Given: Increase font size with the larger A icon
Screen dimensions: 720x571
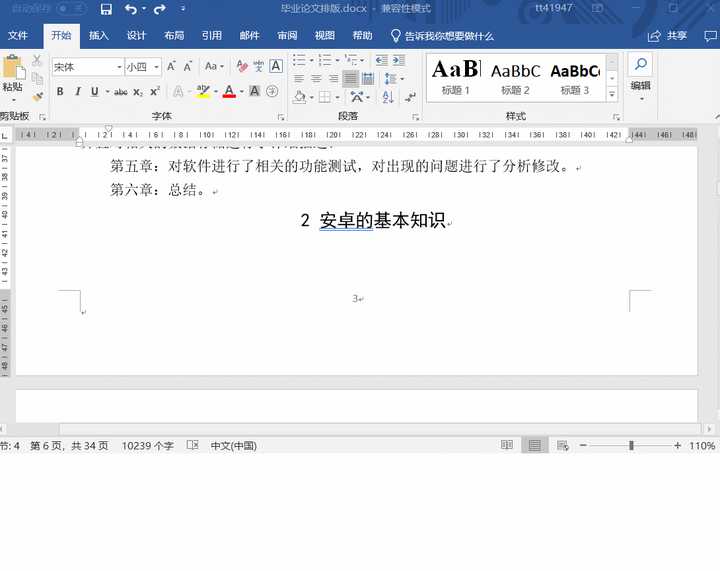Looking at the screenshot, I should 171,67.
